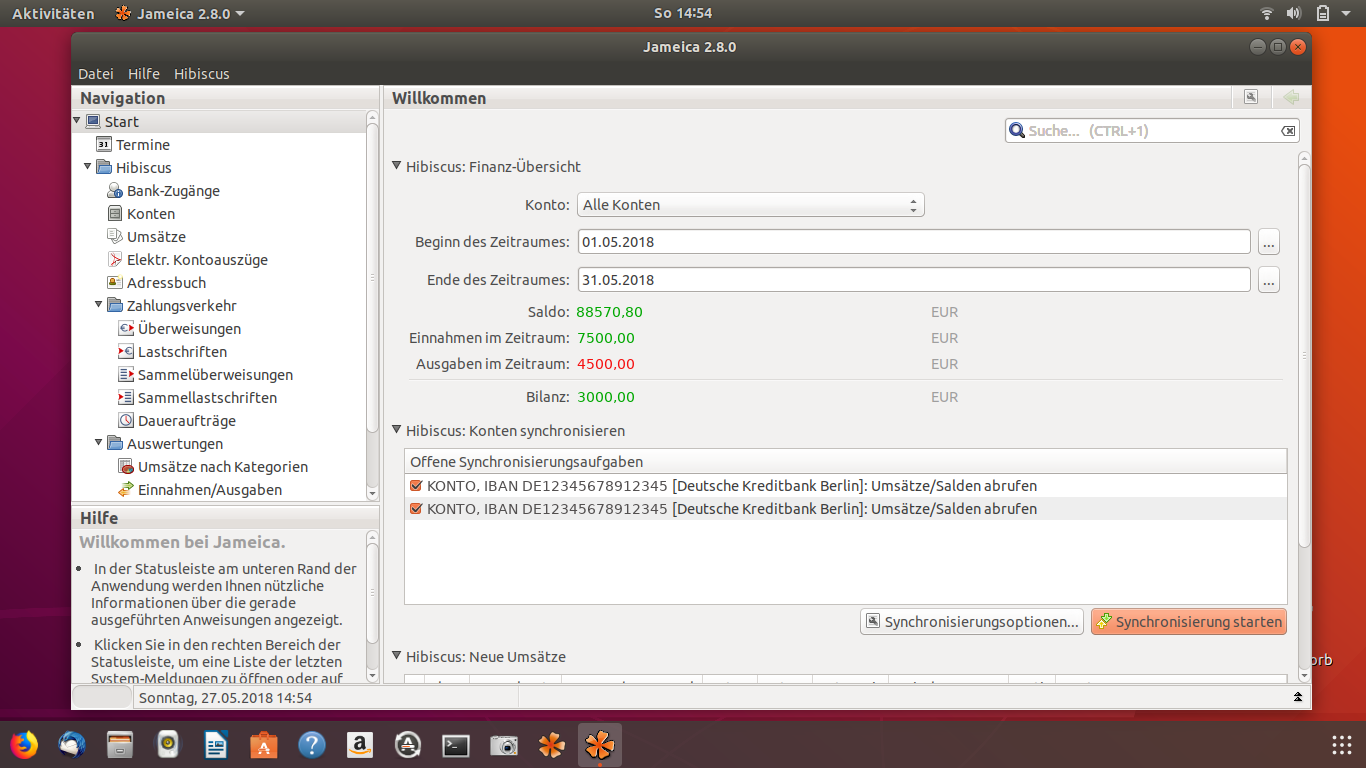Open date picker for Beginn des Zeitraumes
1366x768 pixels.
coord(1269,242)
